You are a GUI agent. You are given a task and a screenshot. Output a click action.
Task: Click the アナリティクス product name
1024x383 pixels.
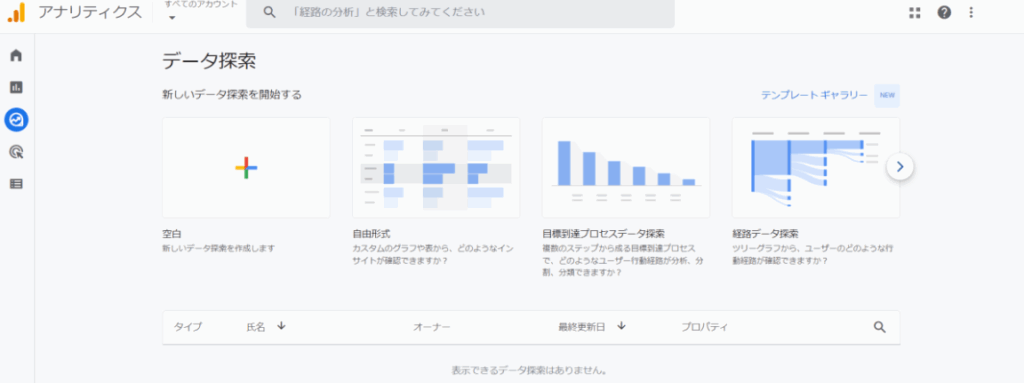point(89,12)
